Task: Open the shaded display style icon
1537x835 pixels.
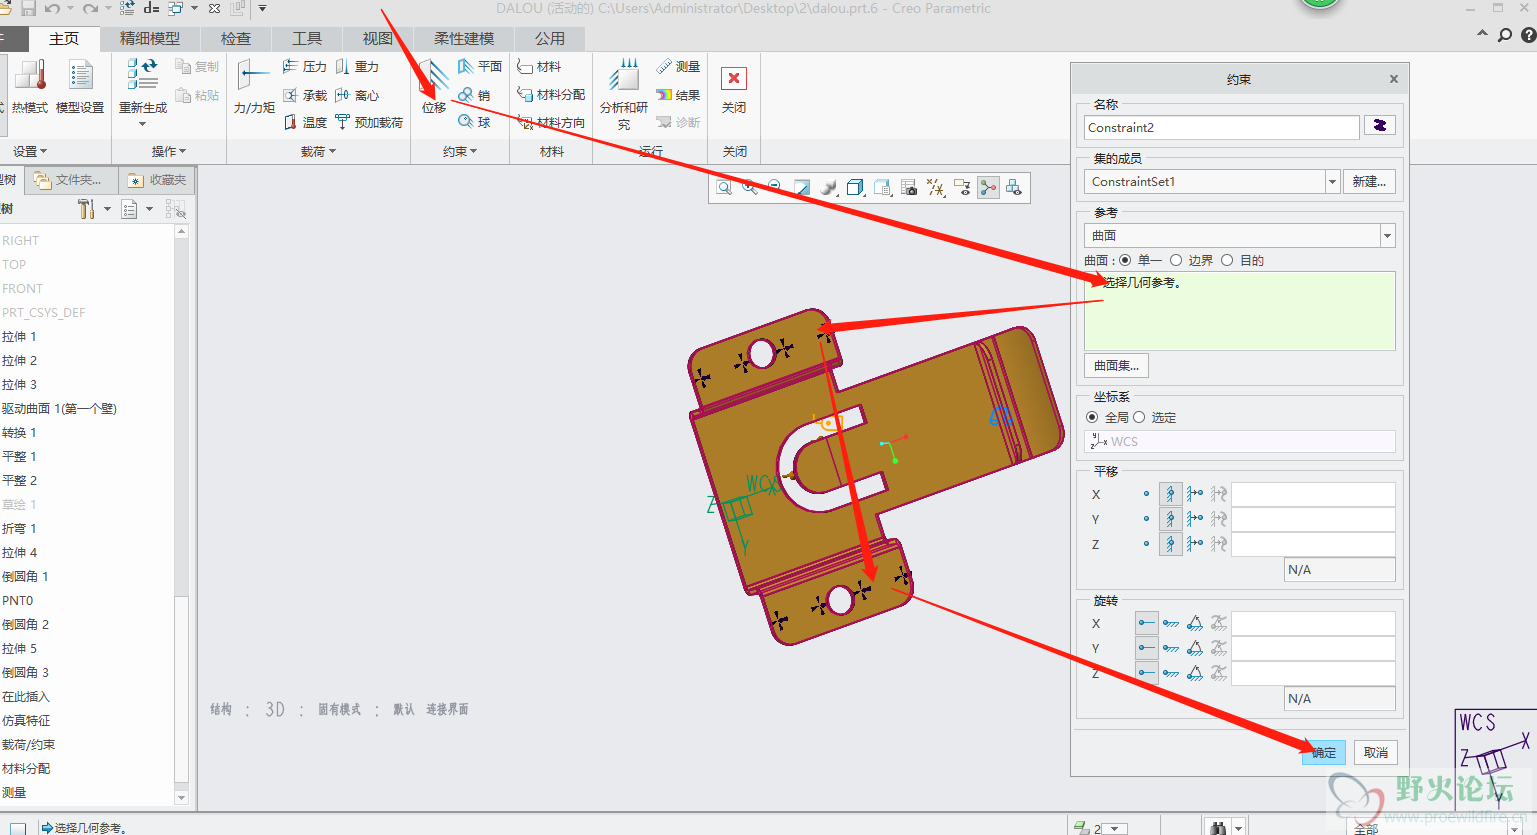Action: 829,187
